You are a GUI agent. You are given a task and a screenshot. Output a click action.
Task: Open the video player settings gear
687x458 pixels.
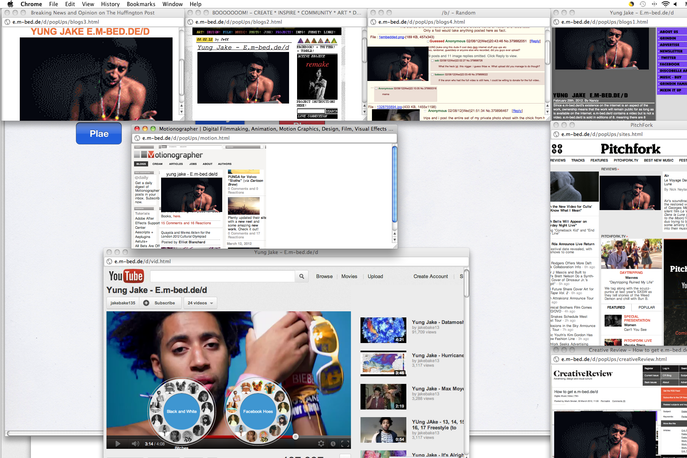(321, 441)
